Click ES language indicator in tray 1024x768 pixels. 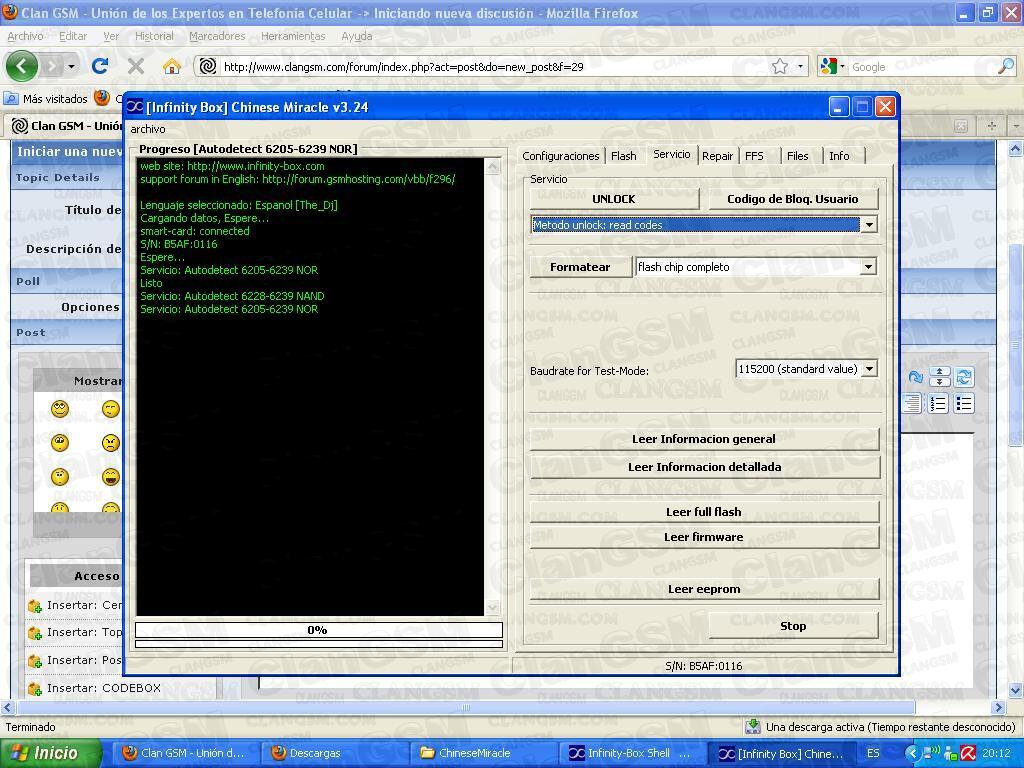coord(873,753)
